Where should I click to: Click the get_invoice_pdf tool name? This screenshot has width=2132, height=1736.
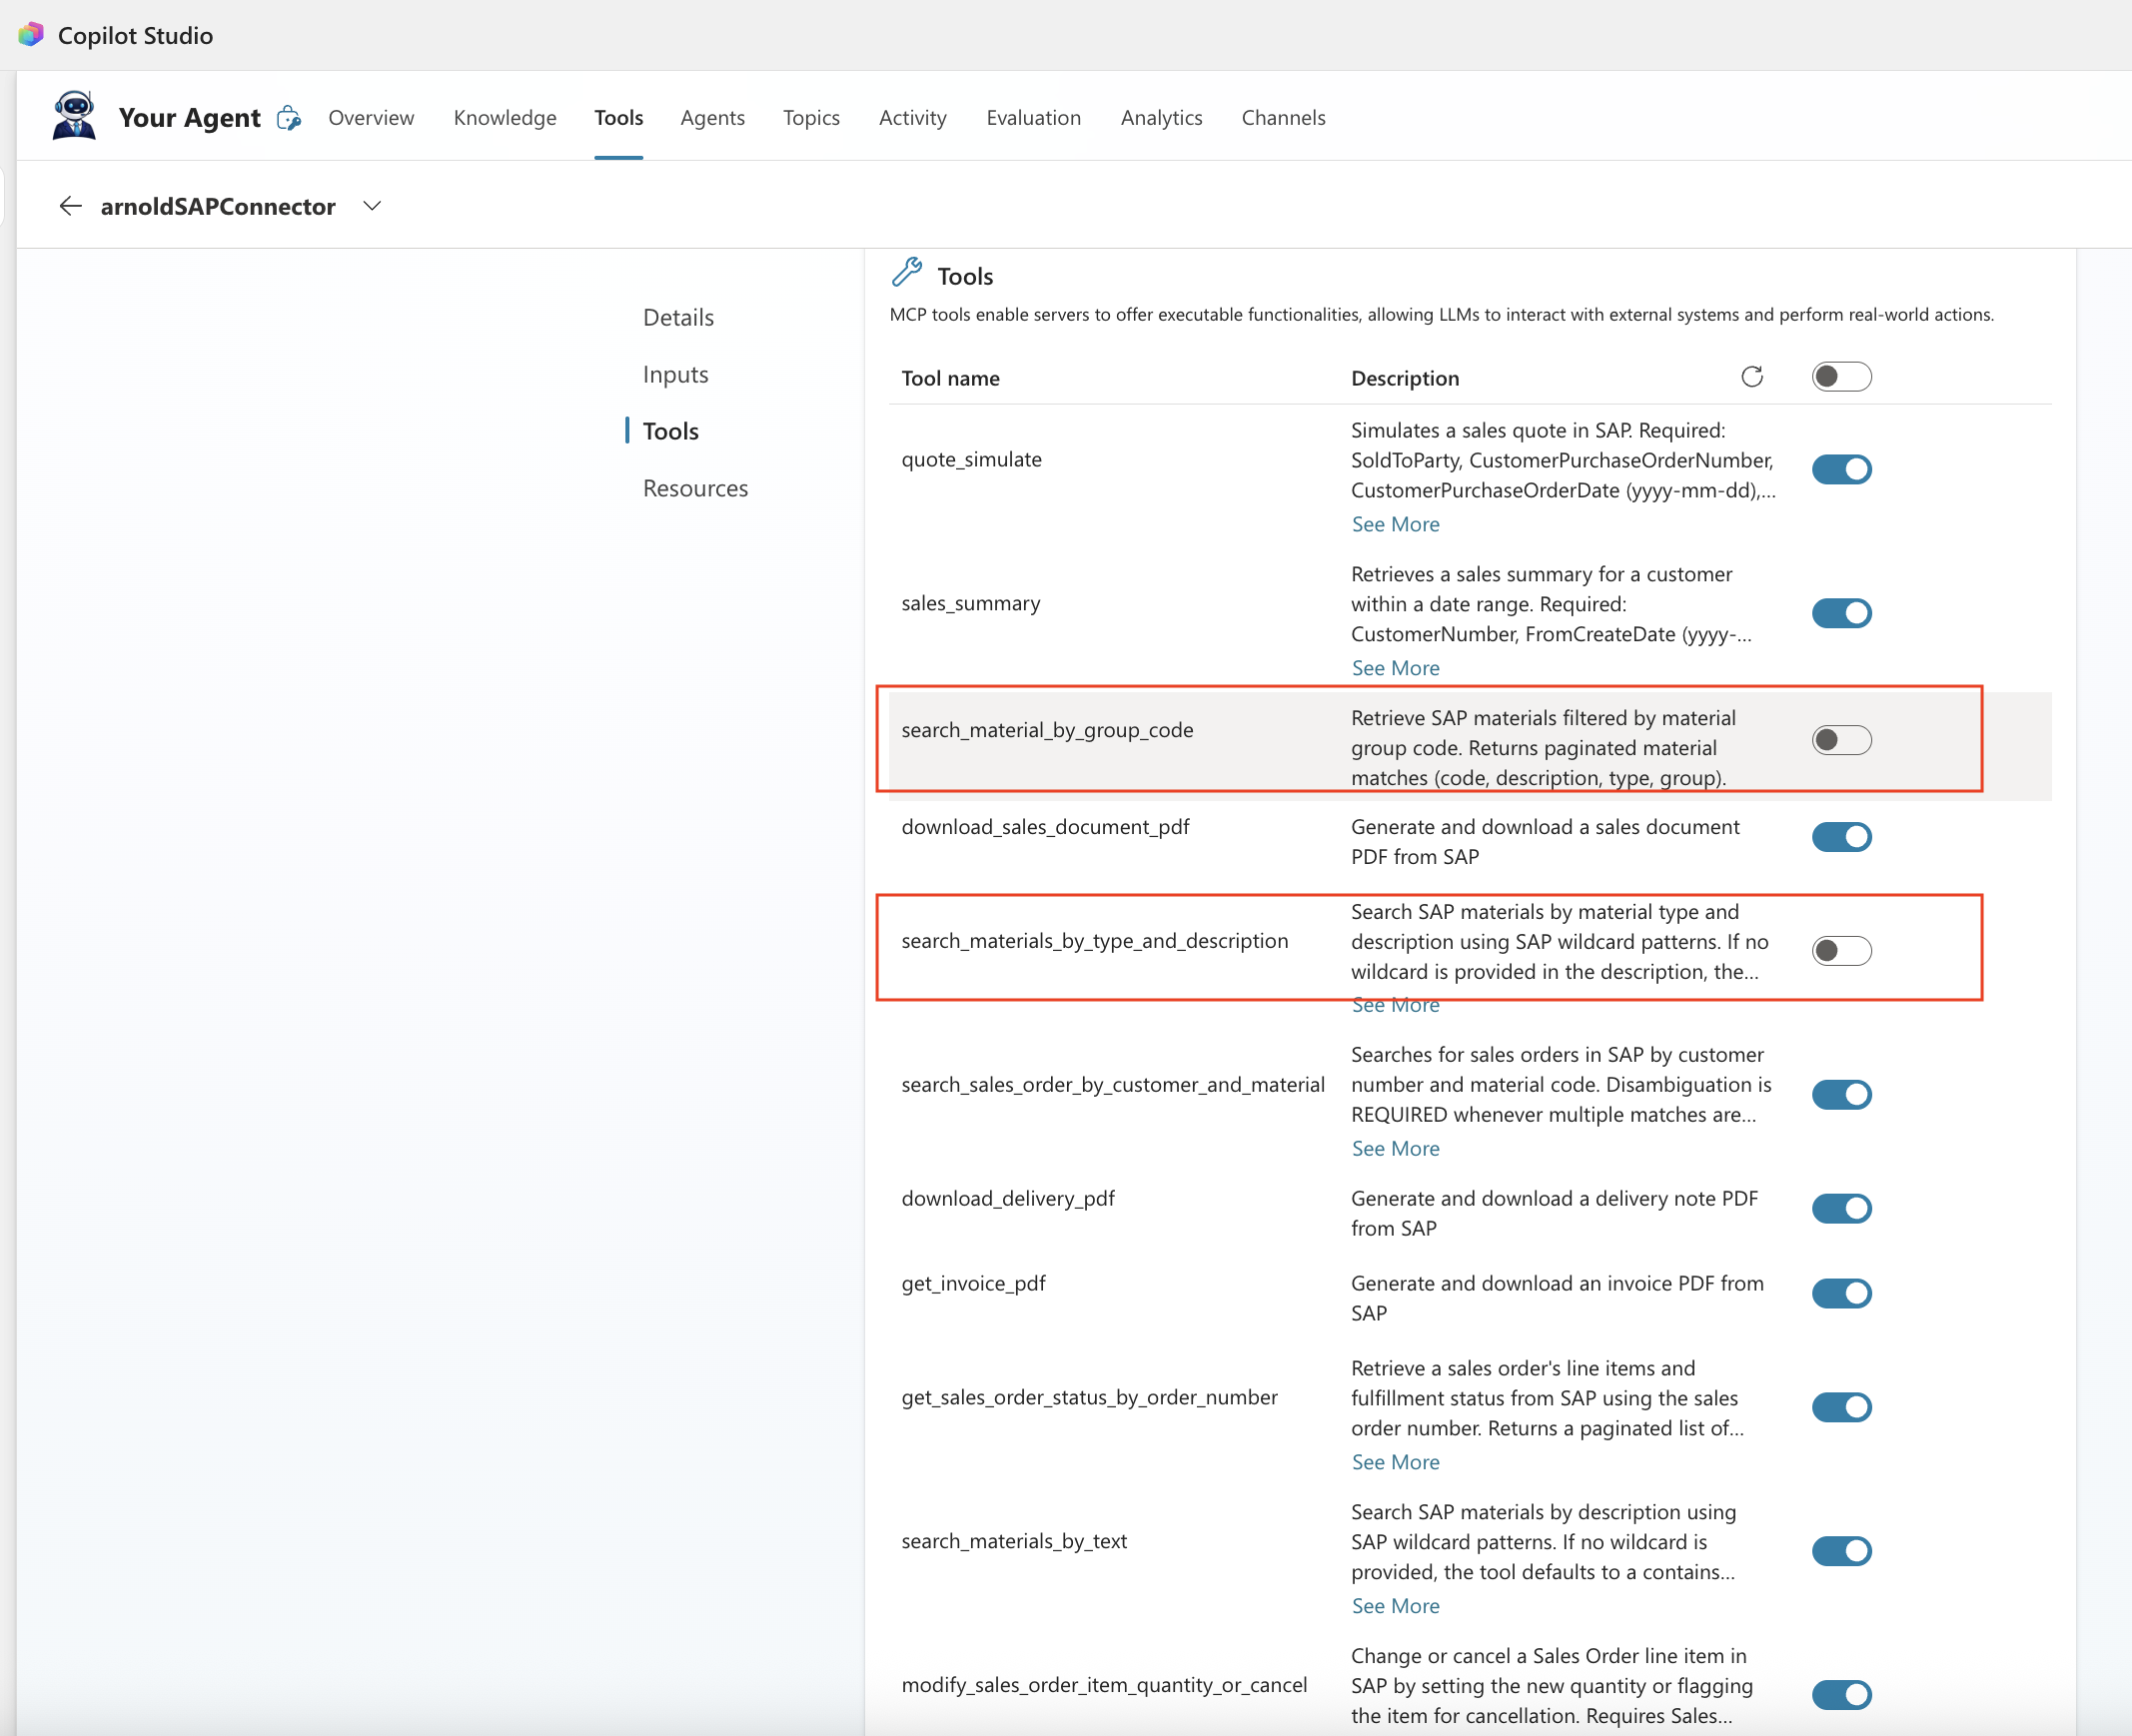point(973,1284)
